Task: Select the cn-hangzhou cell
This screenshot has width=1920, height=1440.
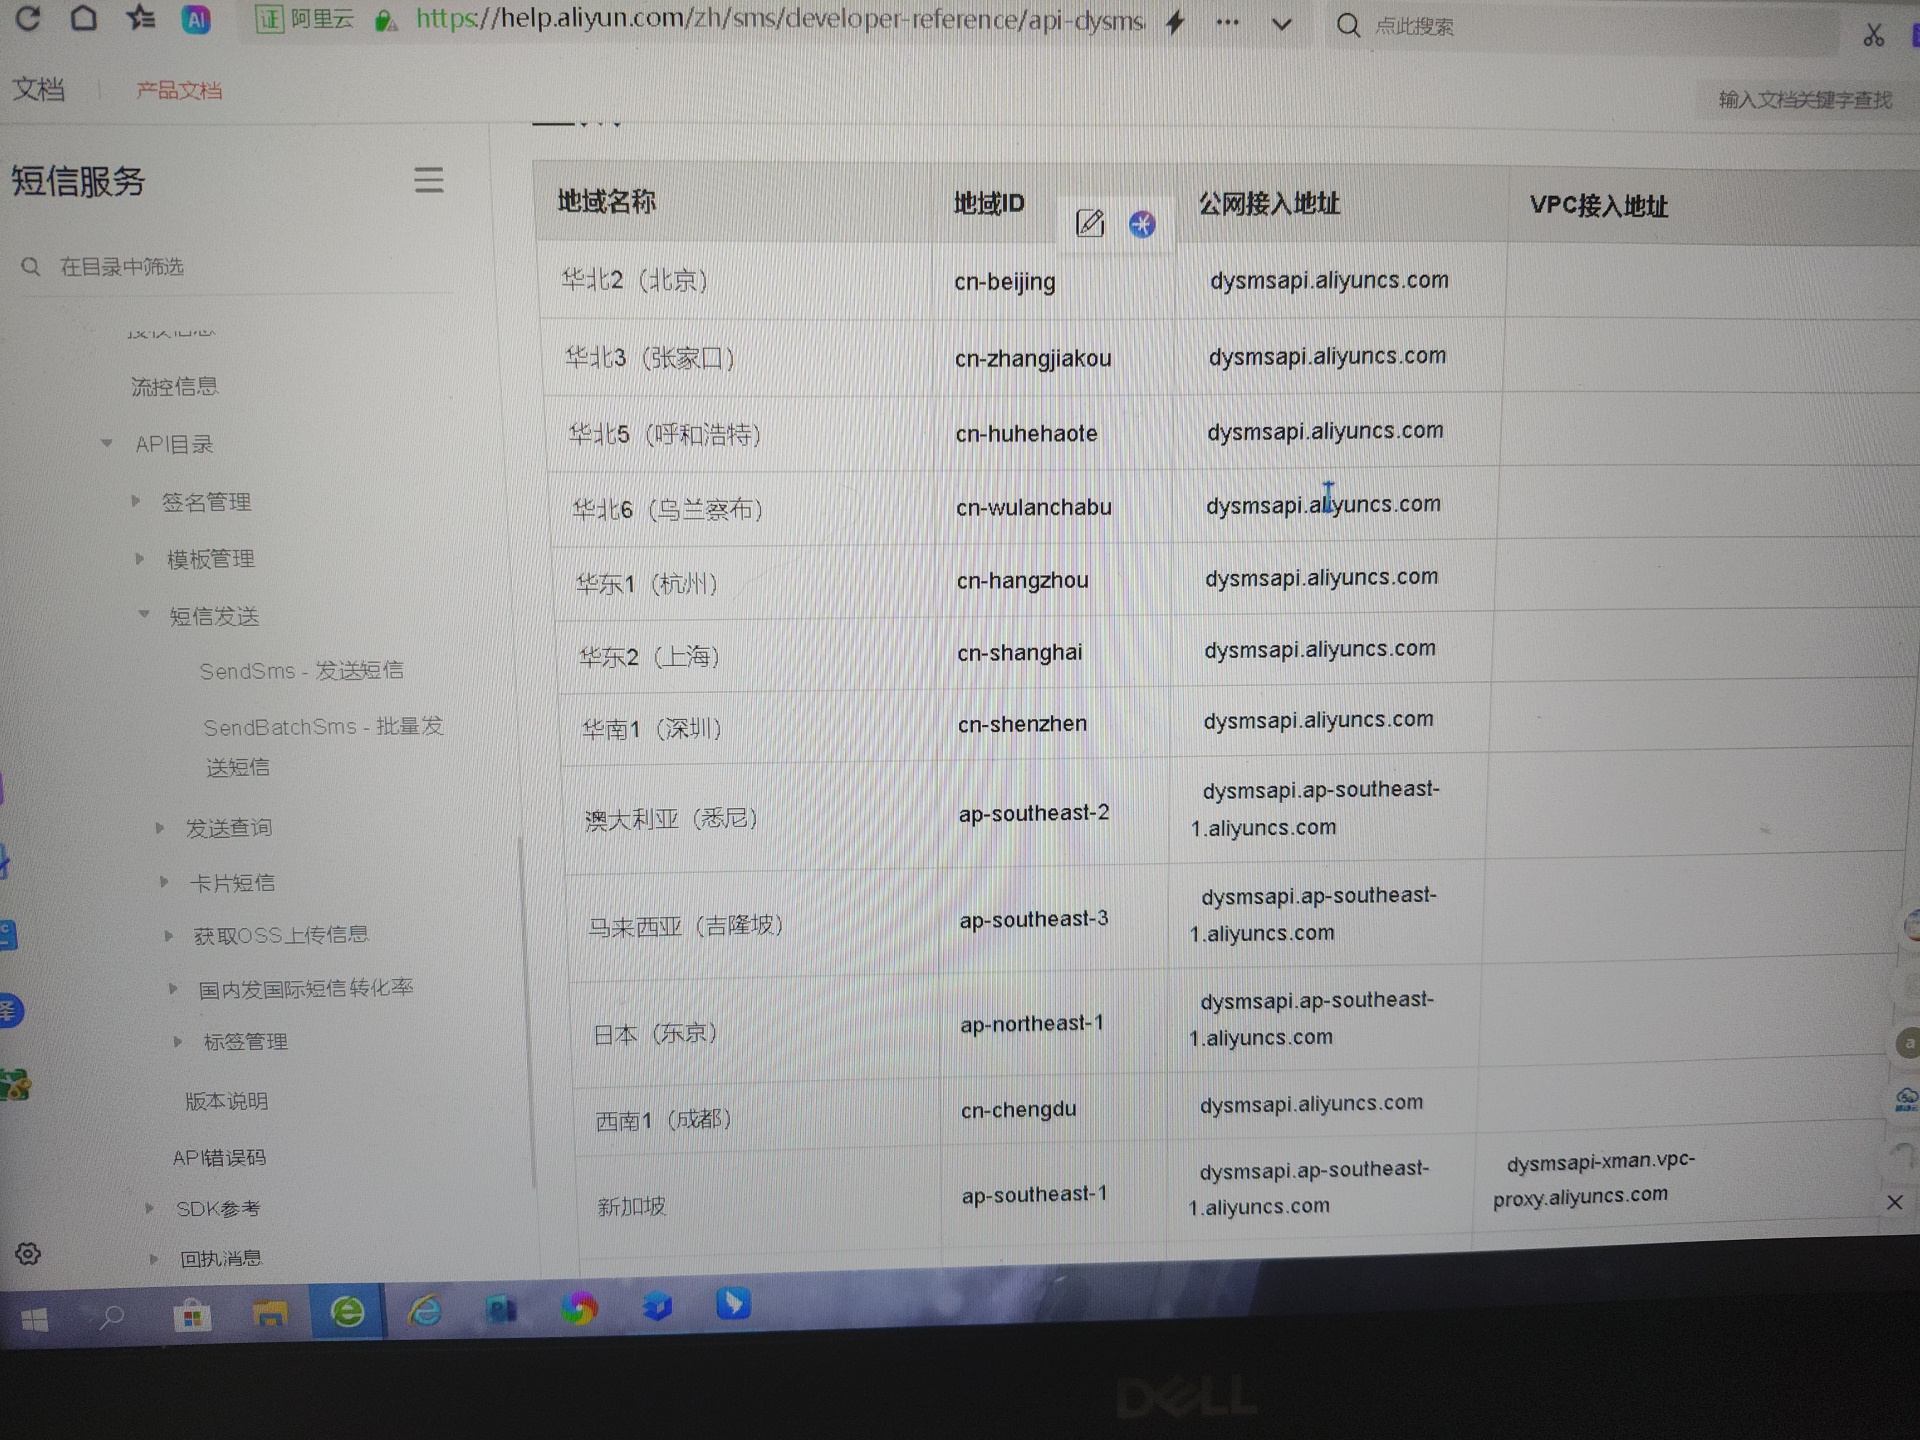Action: click(x=1022, y=580)
